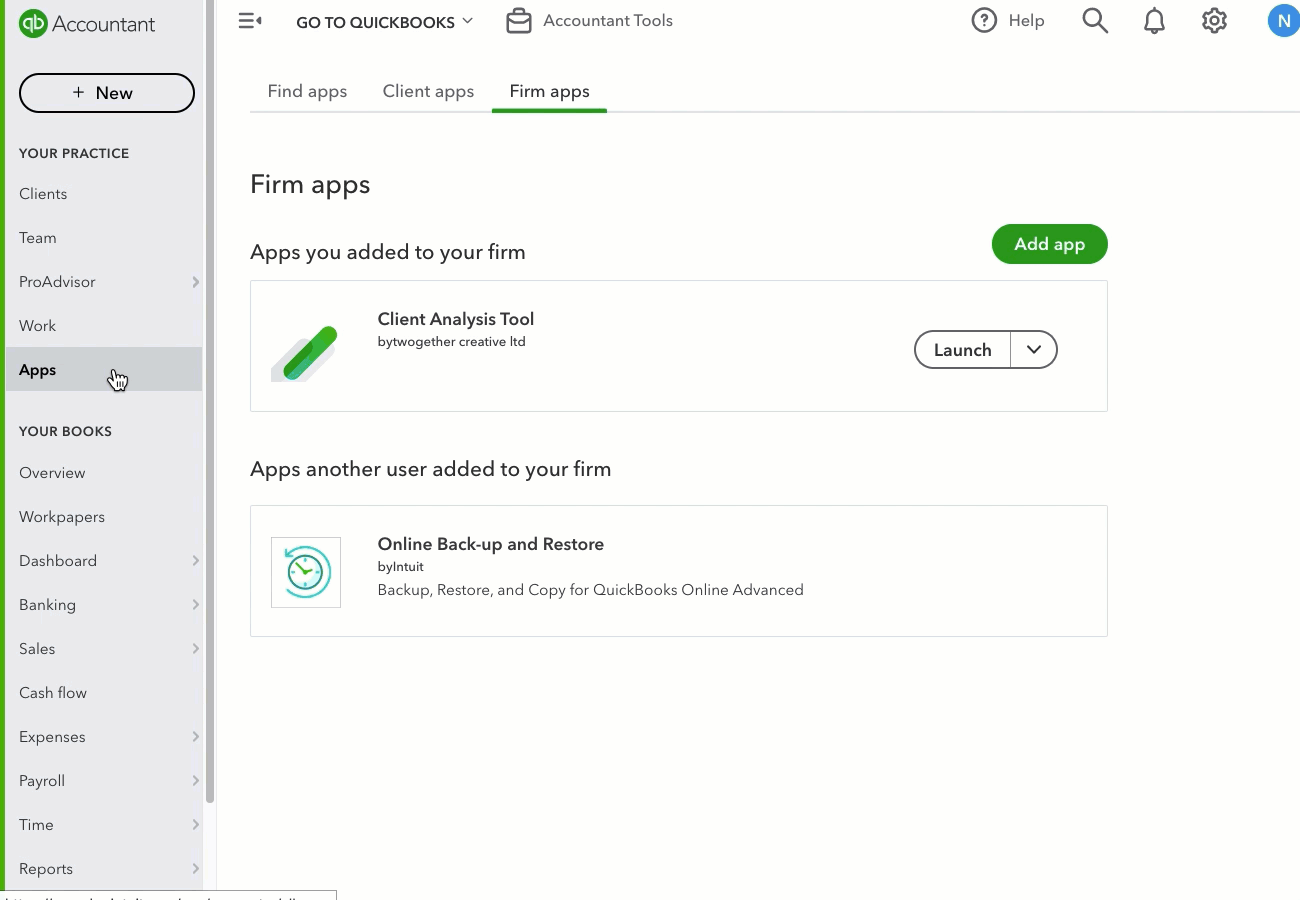Click 'Backup, Restore, and Copy' description text
1300x900 pixels.
(591, 590)
